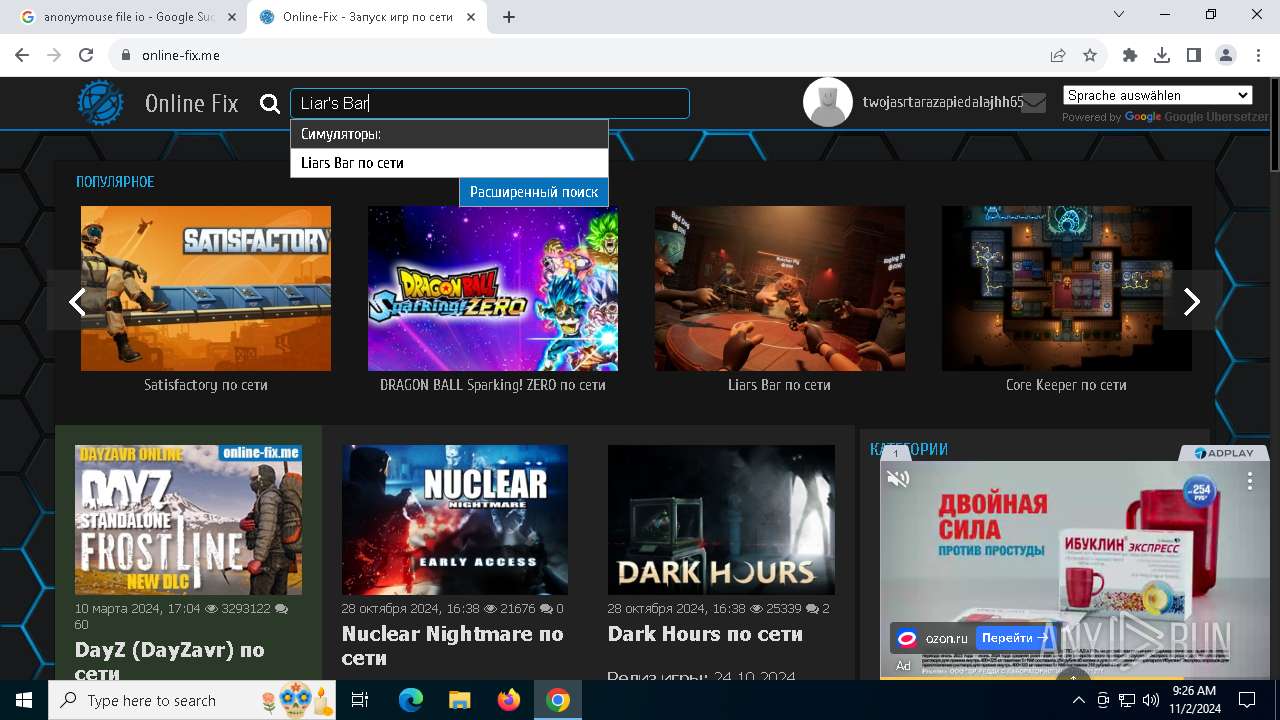Toggle Chrome side panel icon
The image size is (1280, 720).
coord(1194,55)
